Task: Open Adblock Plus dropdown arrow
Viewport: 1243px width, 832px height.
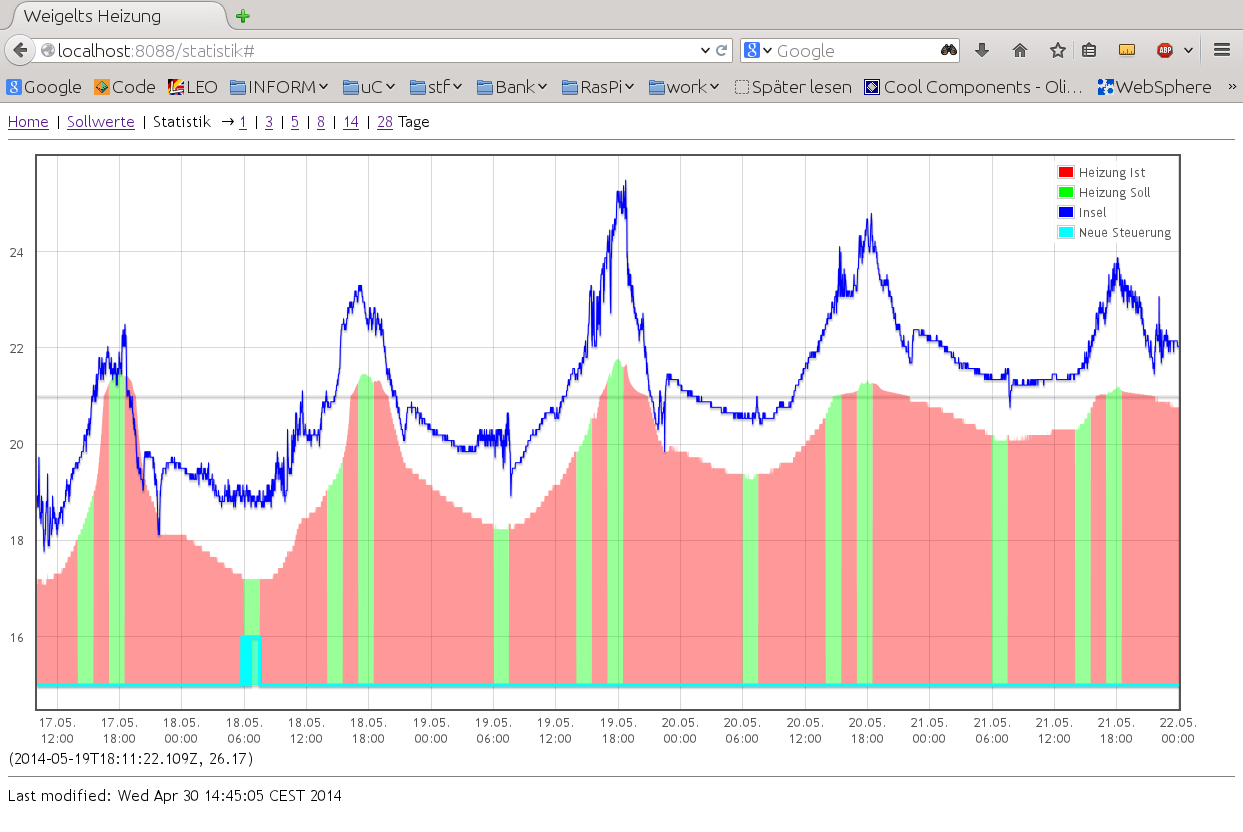Action: pos(1188,50)
